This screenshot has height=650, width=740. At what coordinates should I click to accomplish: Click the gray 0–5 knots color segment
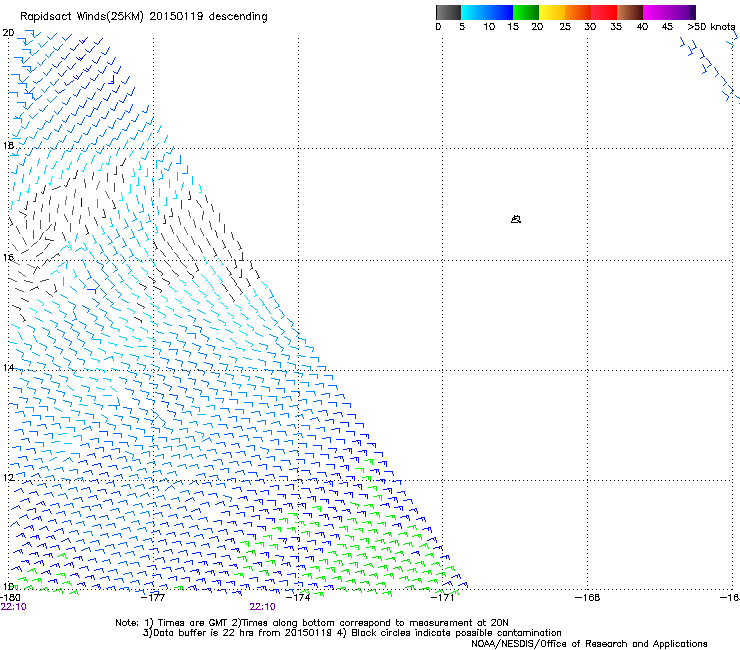448,12
